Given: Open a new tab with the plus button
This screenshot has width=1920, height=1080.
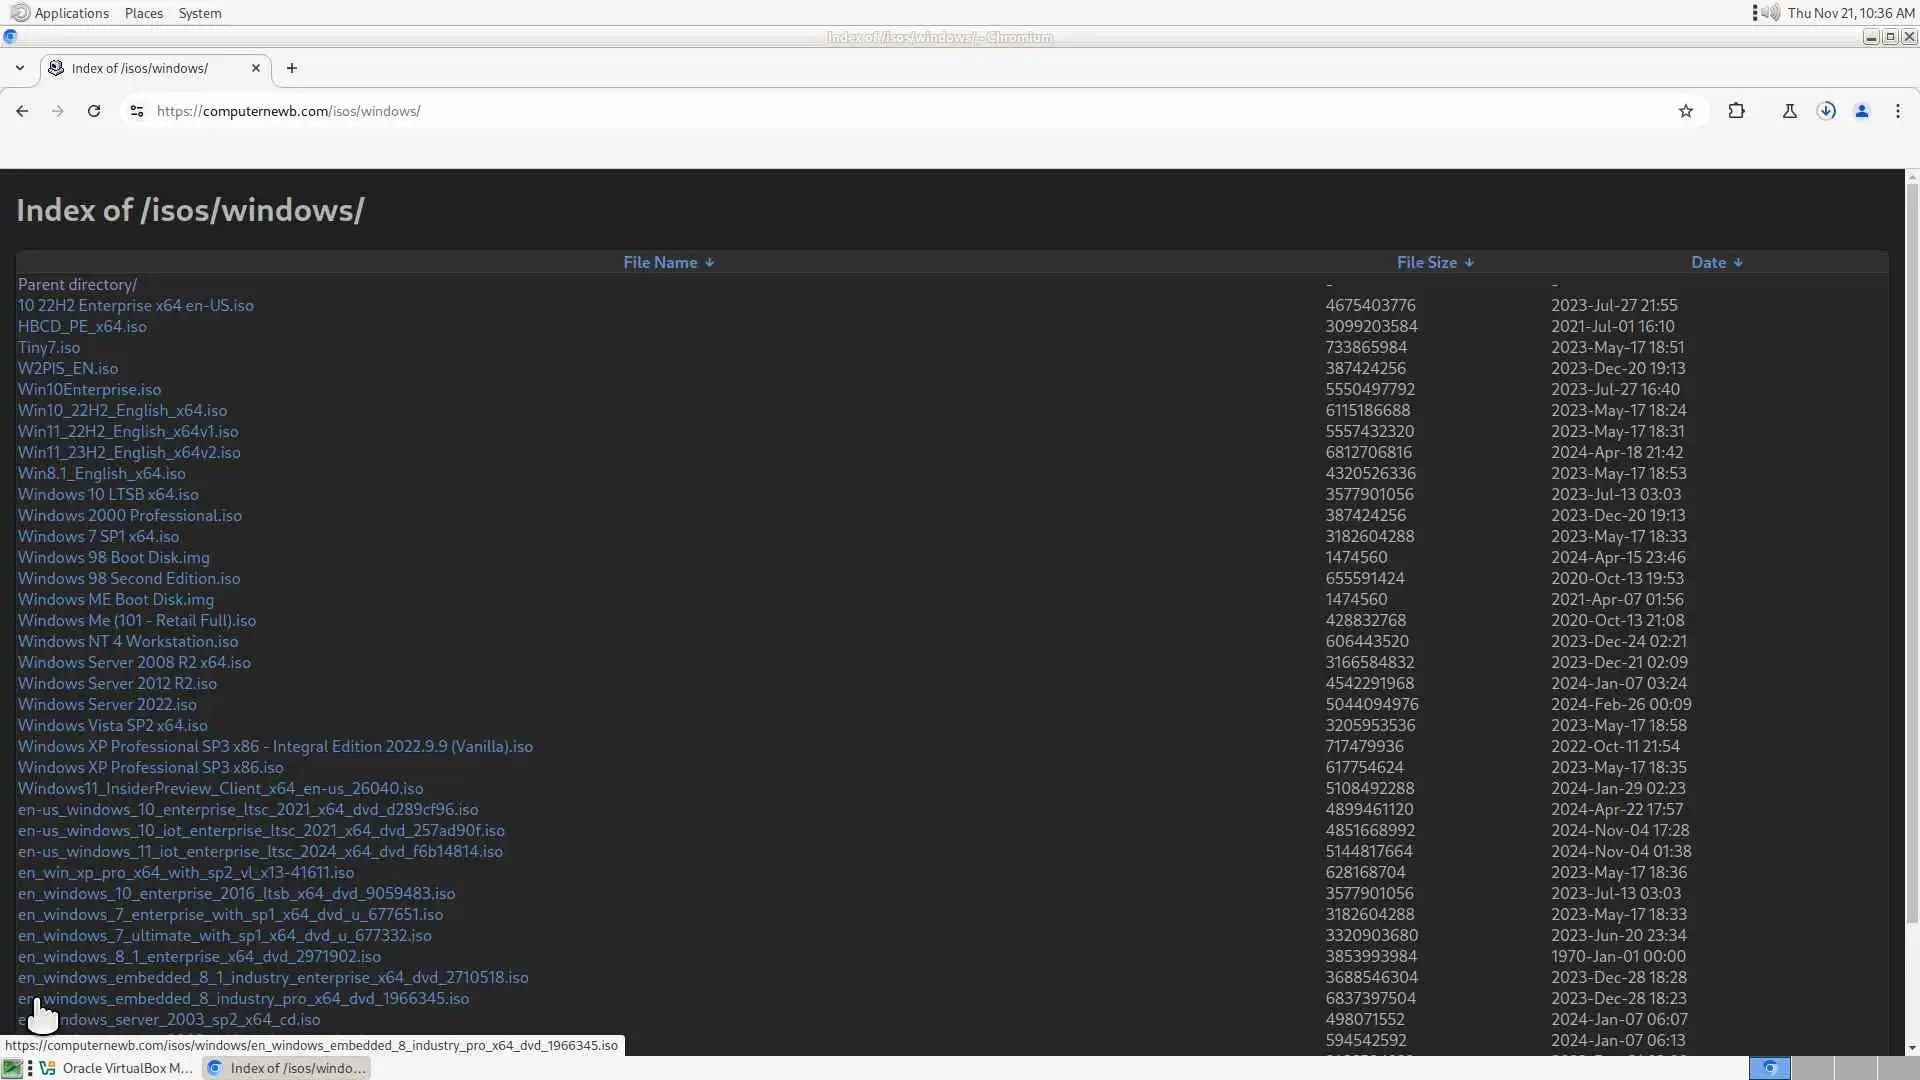Looking at the screenshot, I should coord(292,68).
